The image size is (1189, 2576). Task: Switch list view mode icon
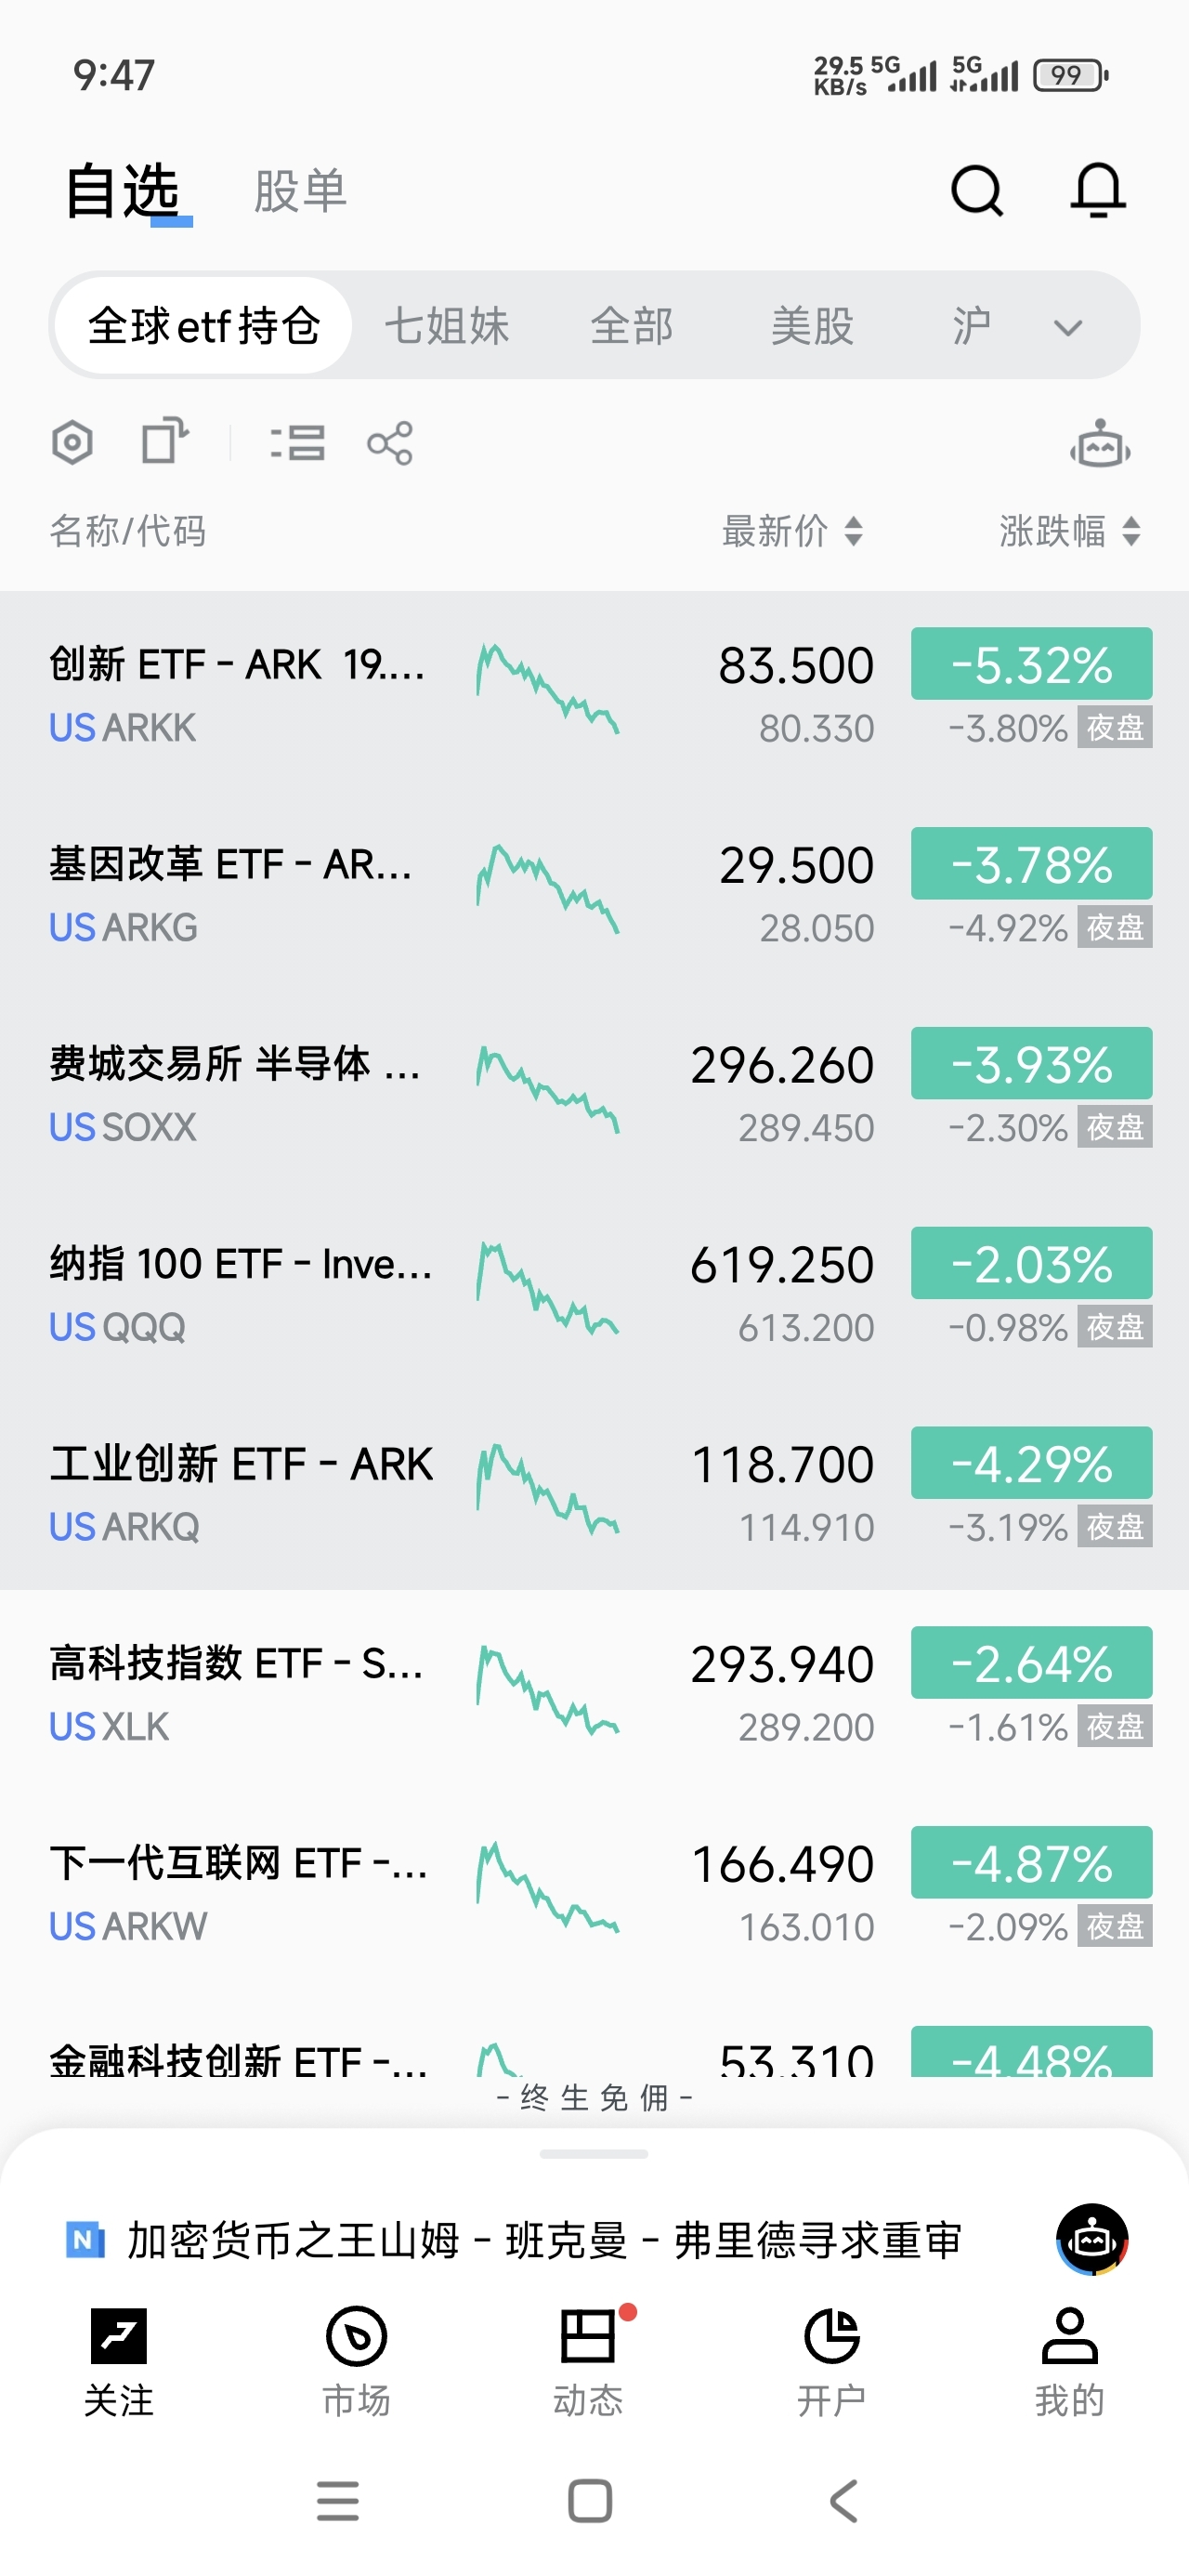pos(298,442)
